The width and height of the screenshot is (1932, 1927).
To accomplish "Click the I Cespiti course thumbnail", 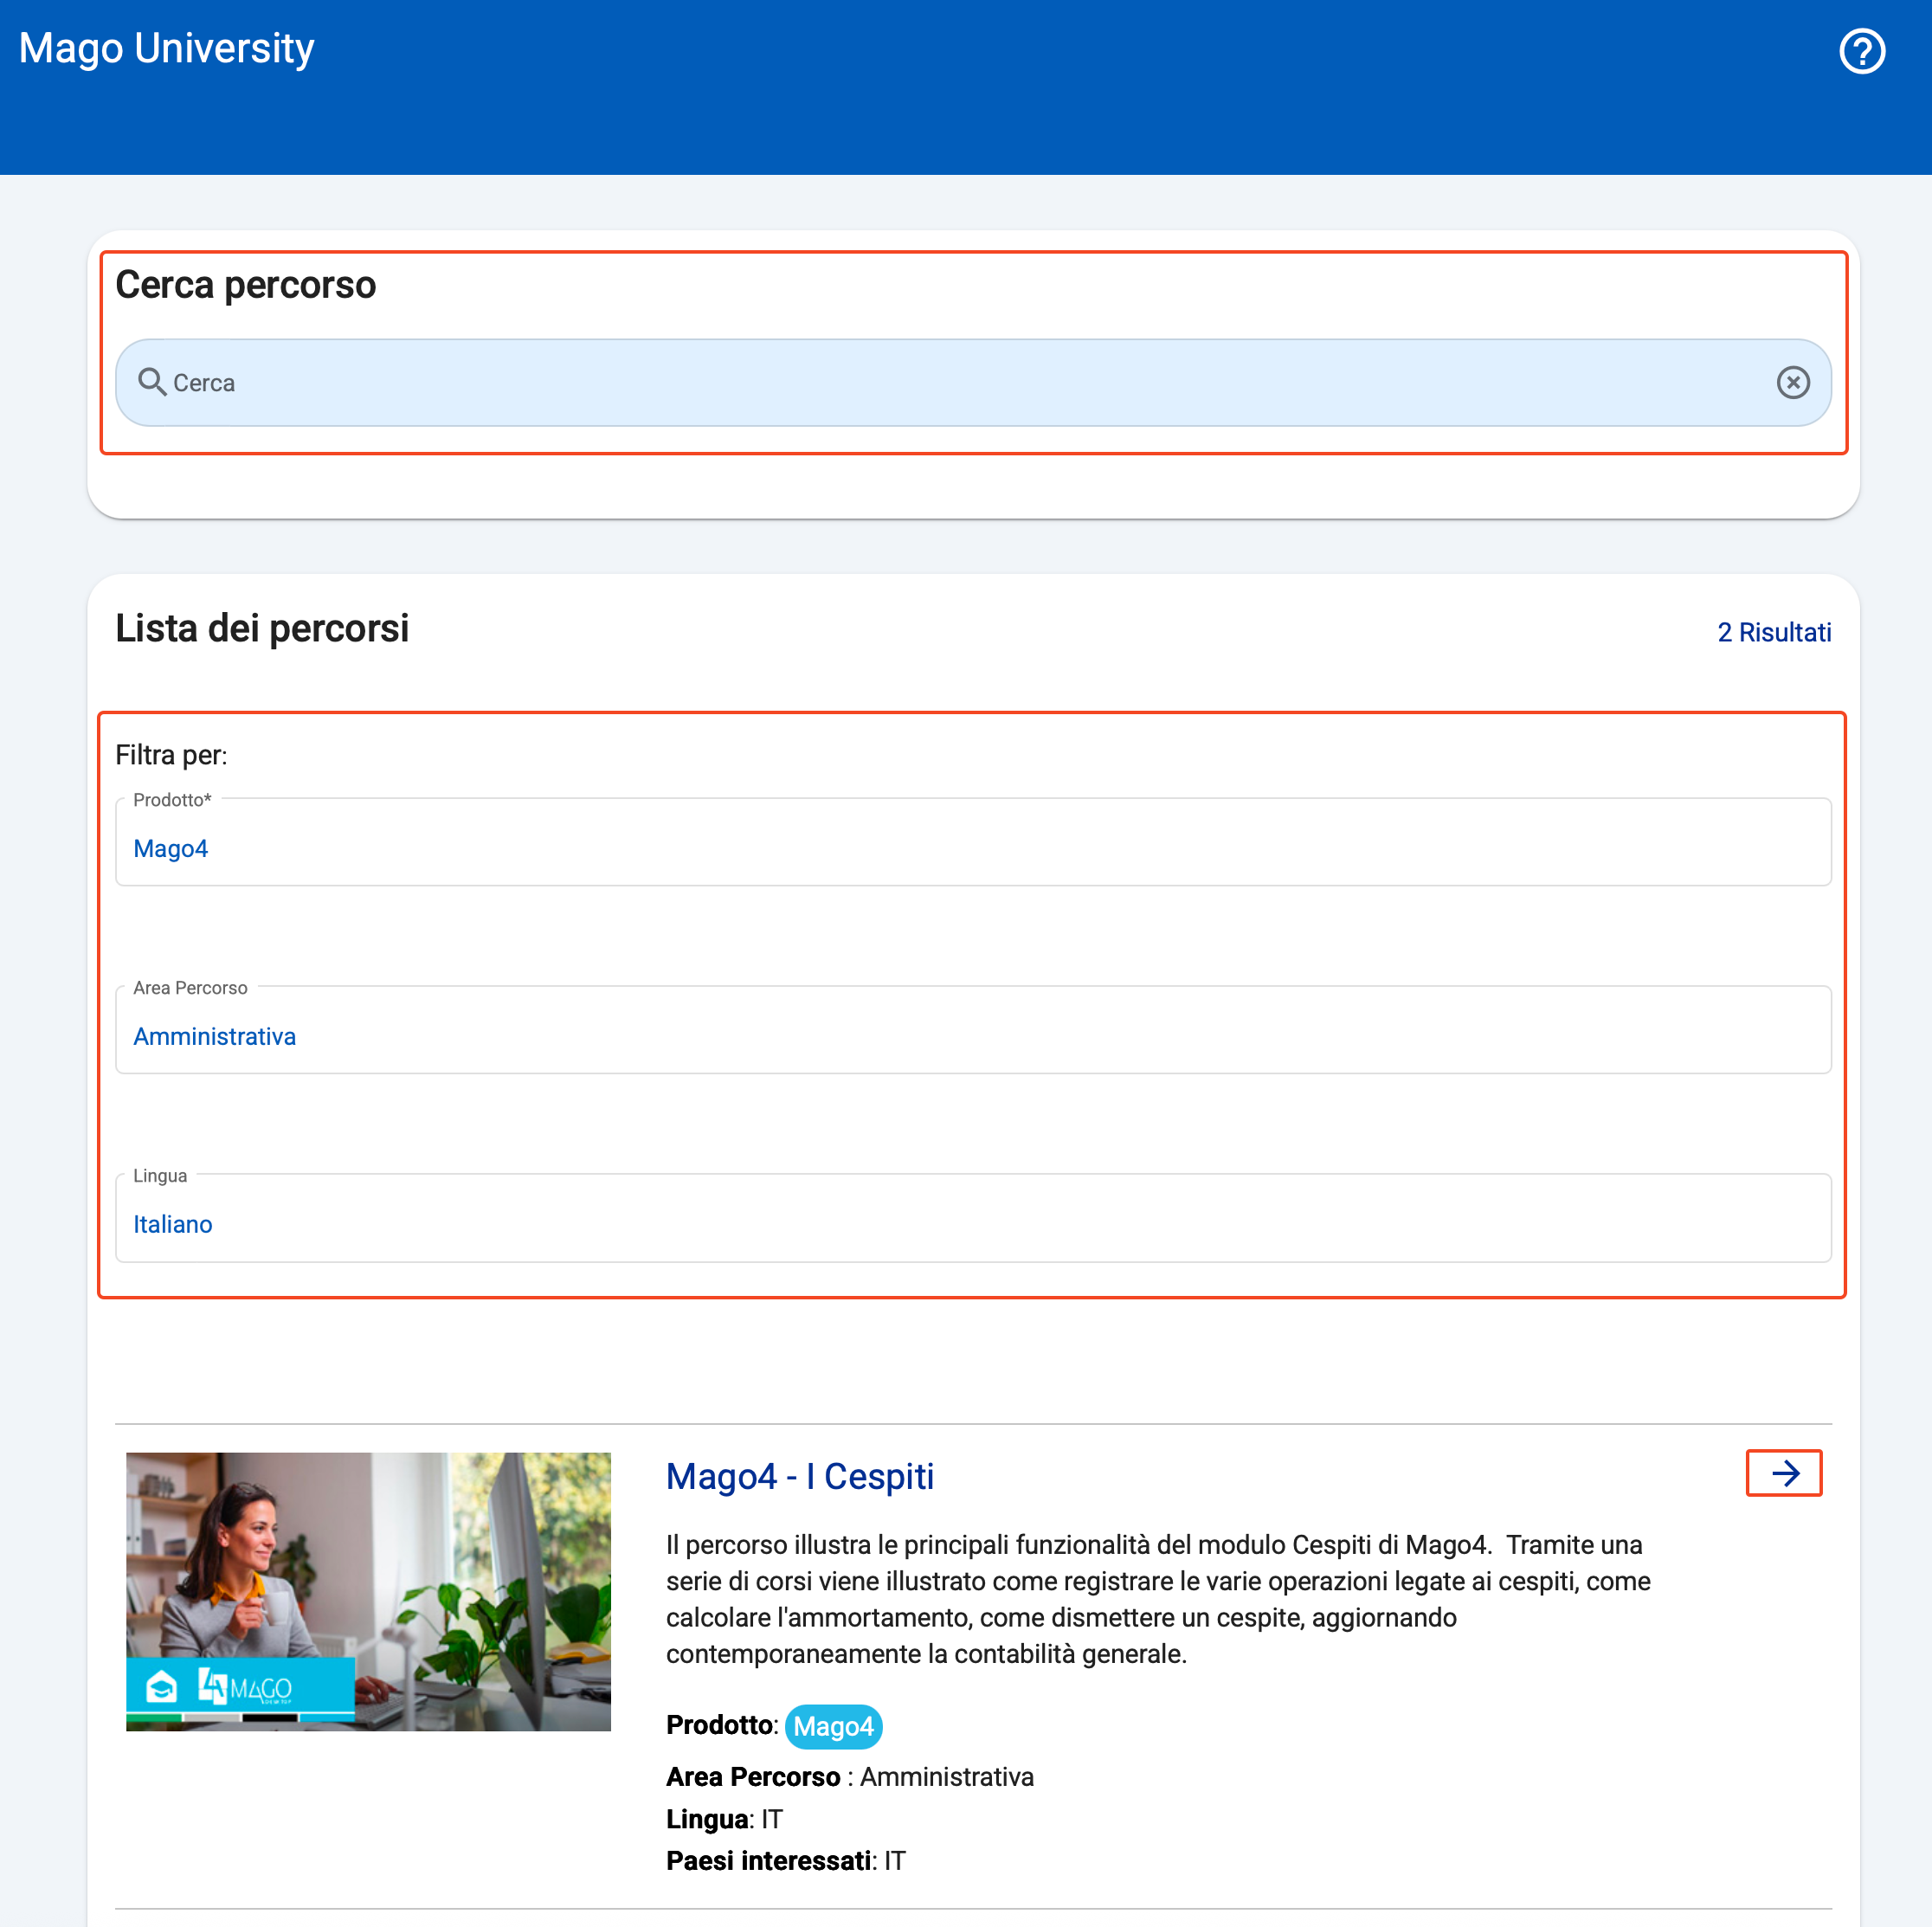I will [368, 1591].
